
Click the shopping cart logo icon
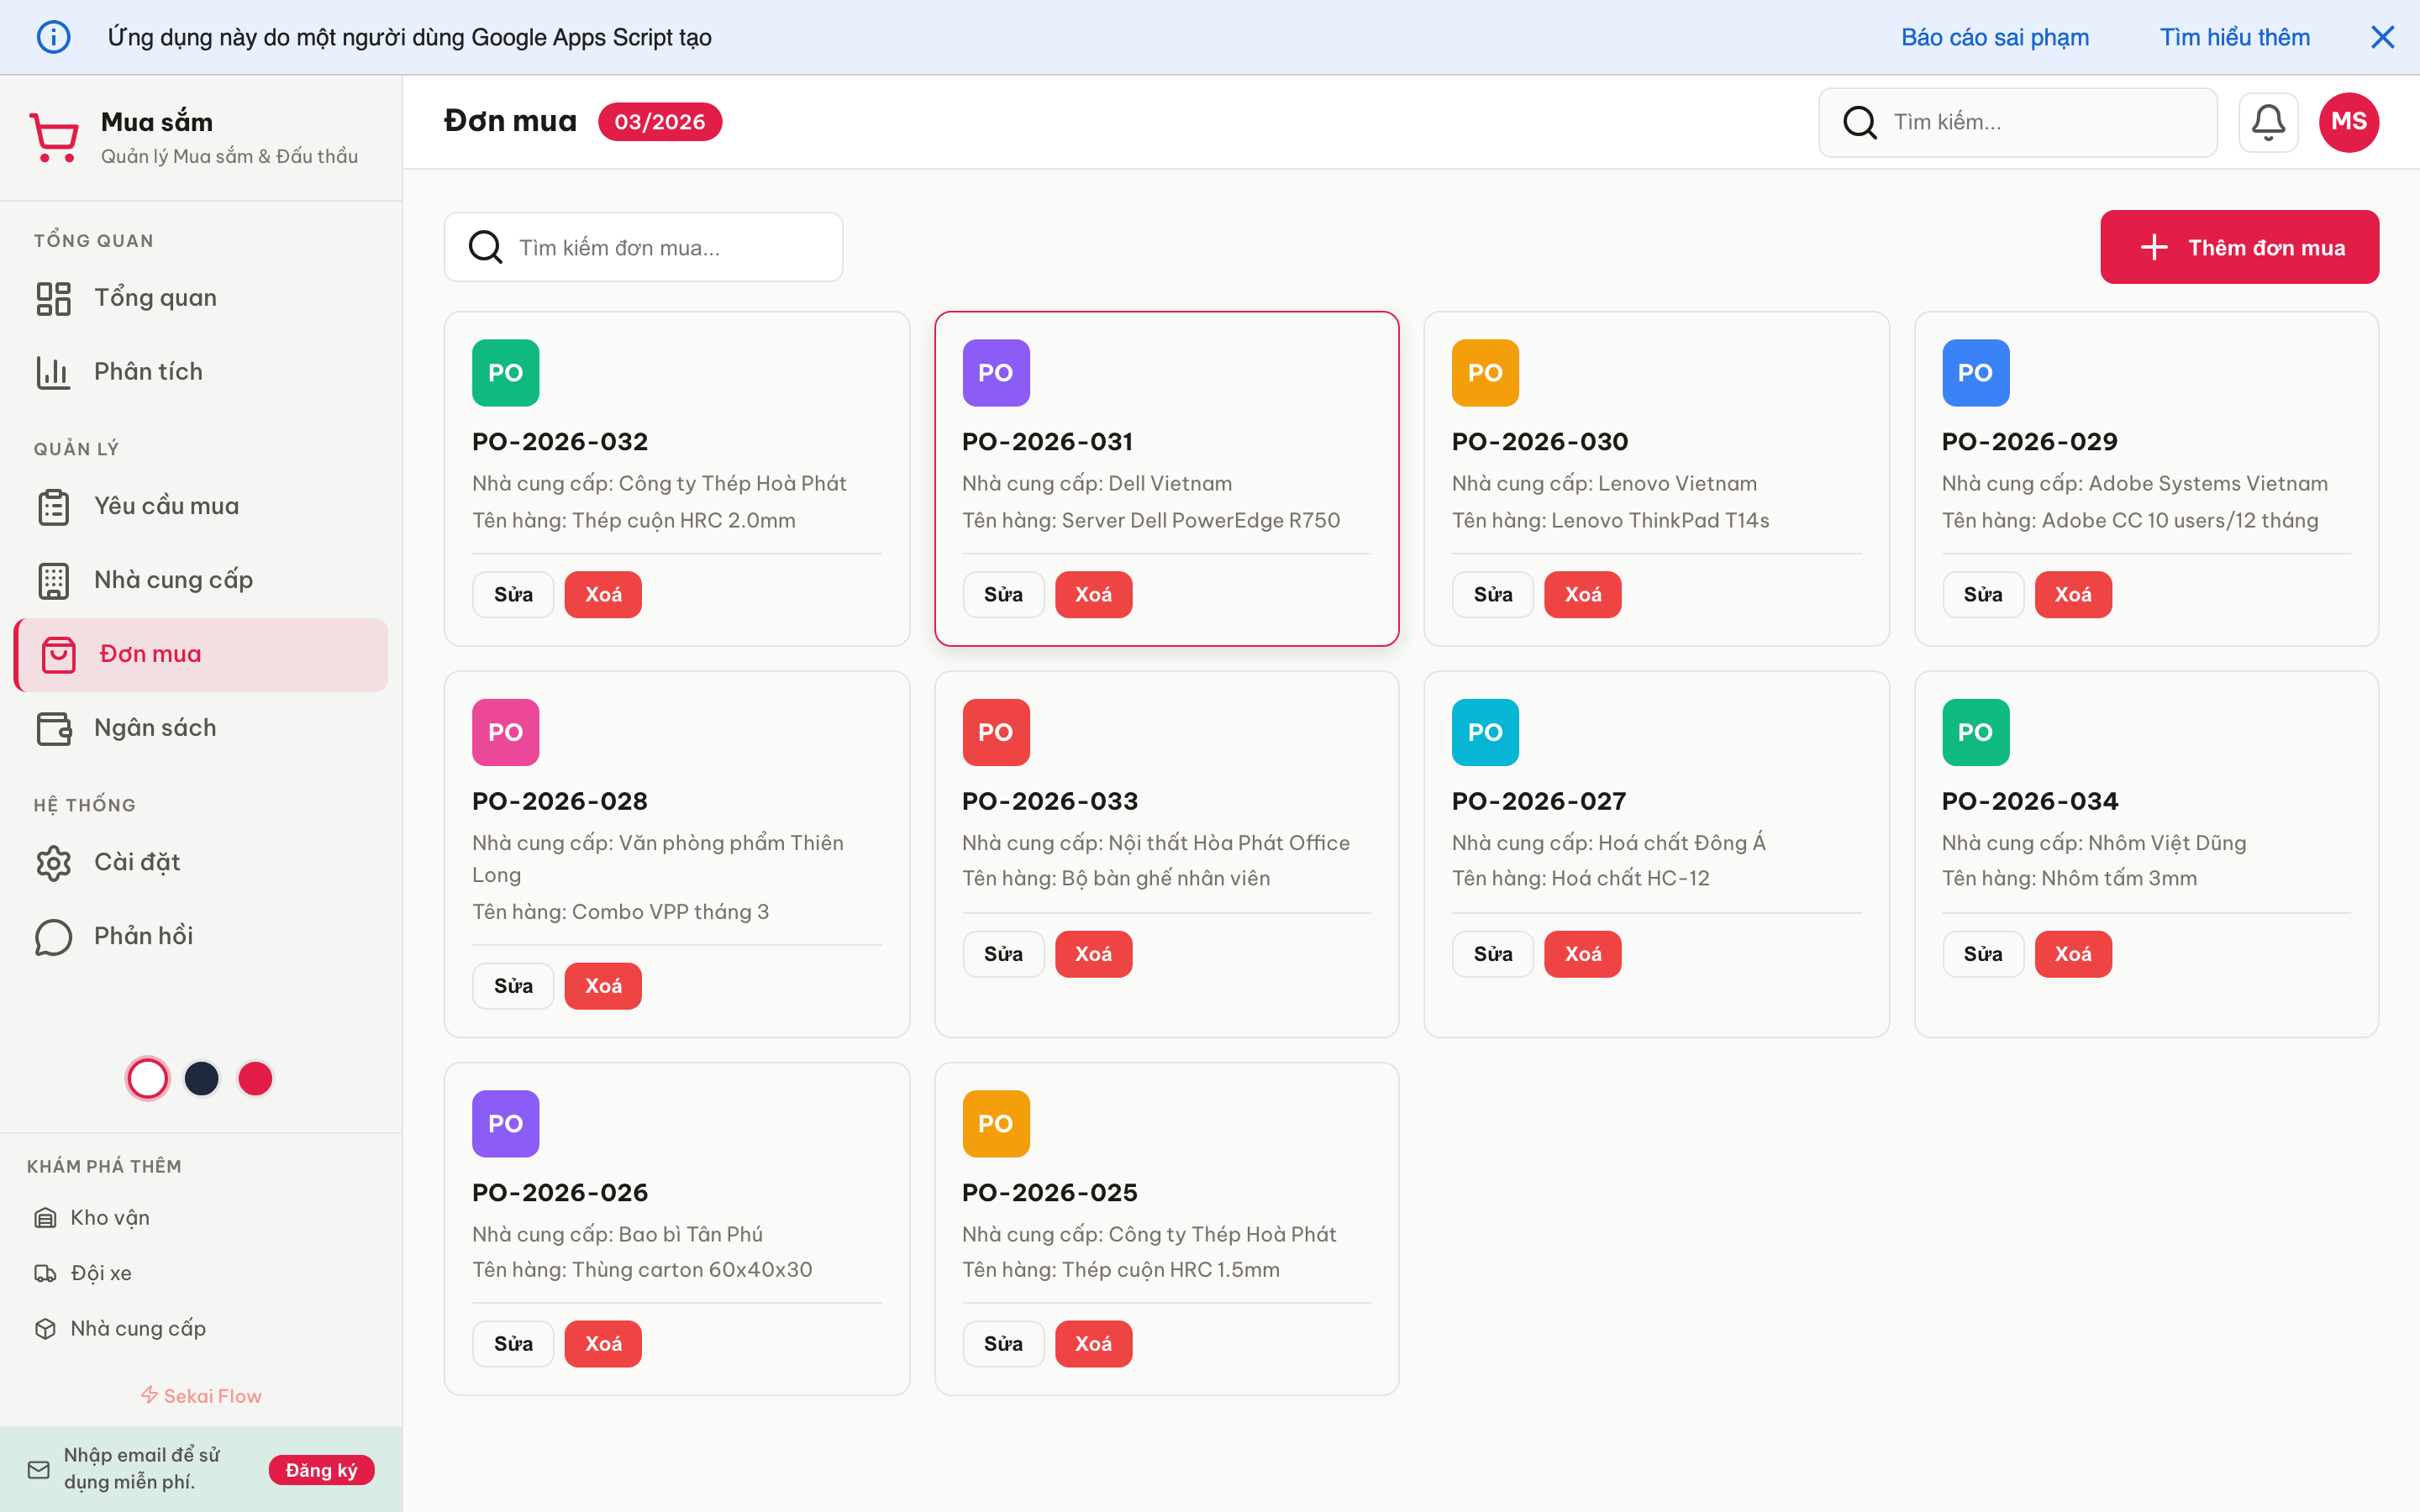(x=54, y=137)
